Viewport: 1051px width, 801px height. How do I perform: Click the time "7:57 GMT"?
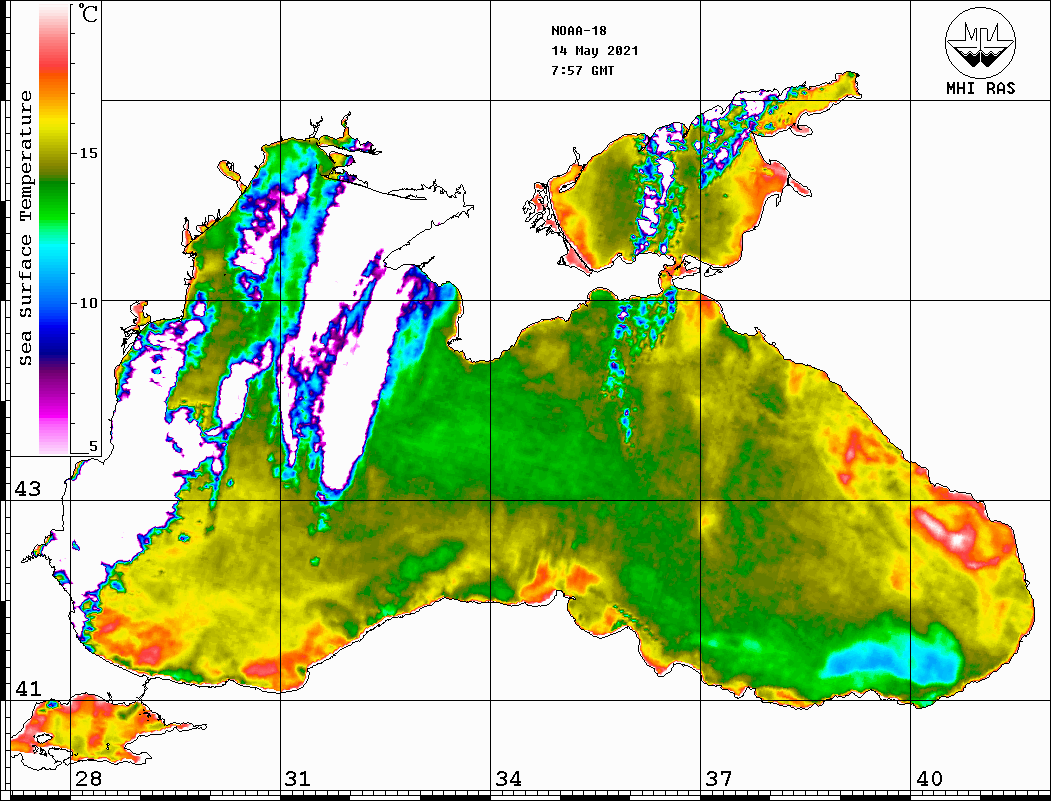[582, 70]
